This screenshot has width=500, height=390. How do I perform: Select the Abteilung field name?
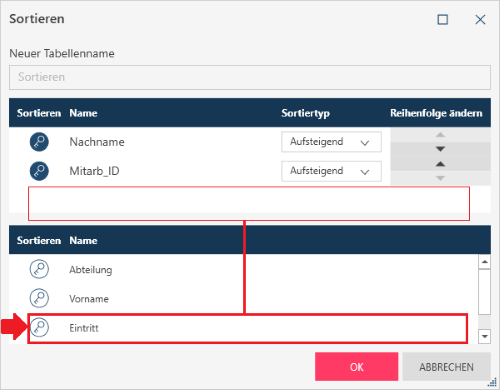[91, 270]
